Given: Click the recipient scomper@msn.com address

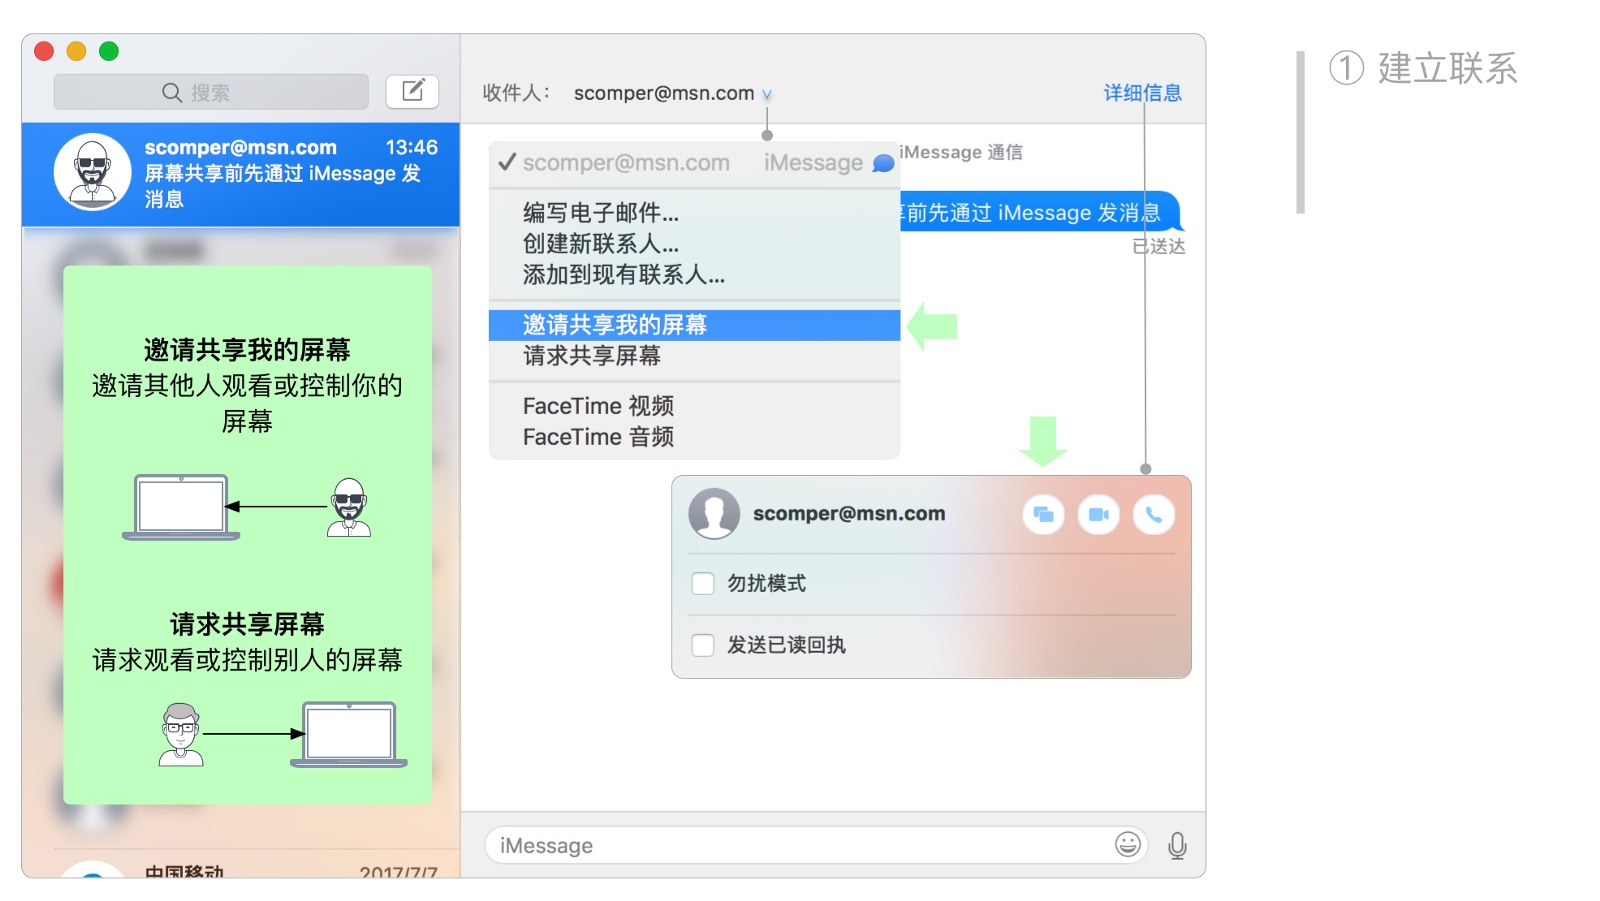Looking at the screenshot, I should click(664, 93).
